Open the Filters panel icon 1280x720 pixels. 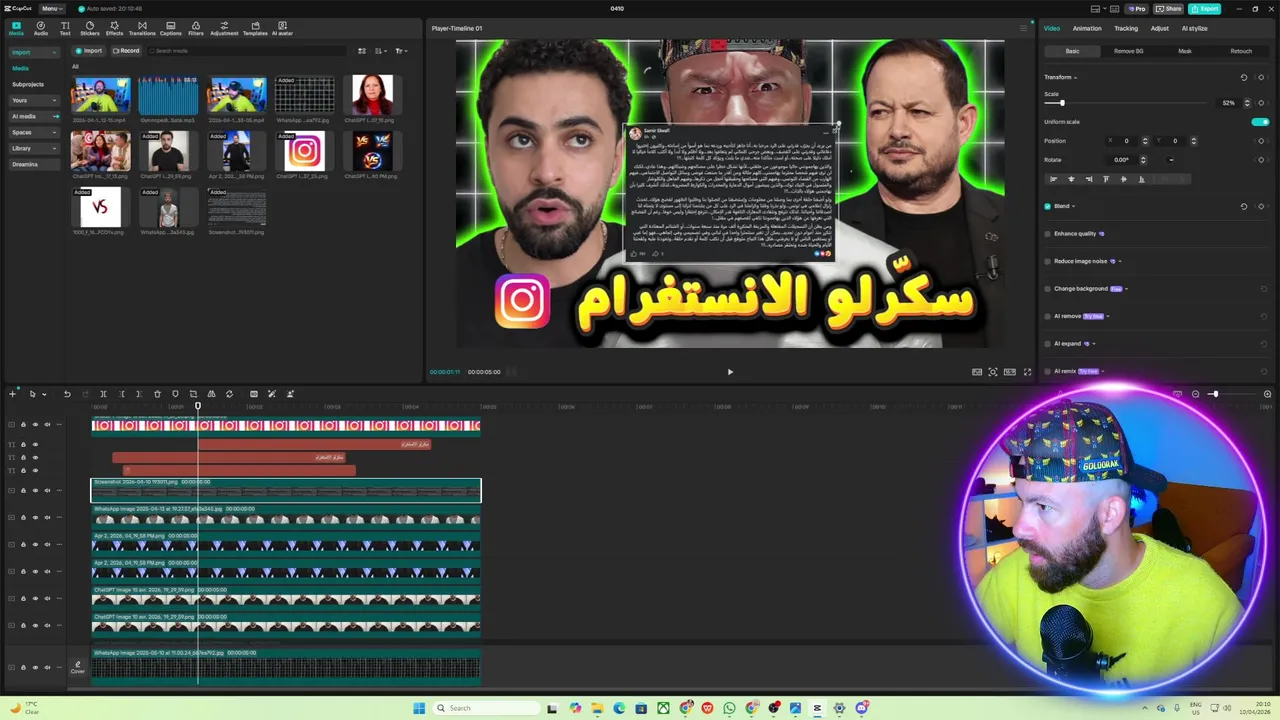(x=196, y=28)
